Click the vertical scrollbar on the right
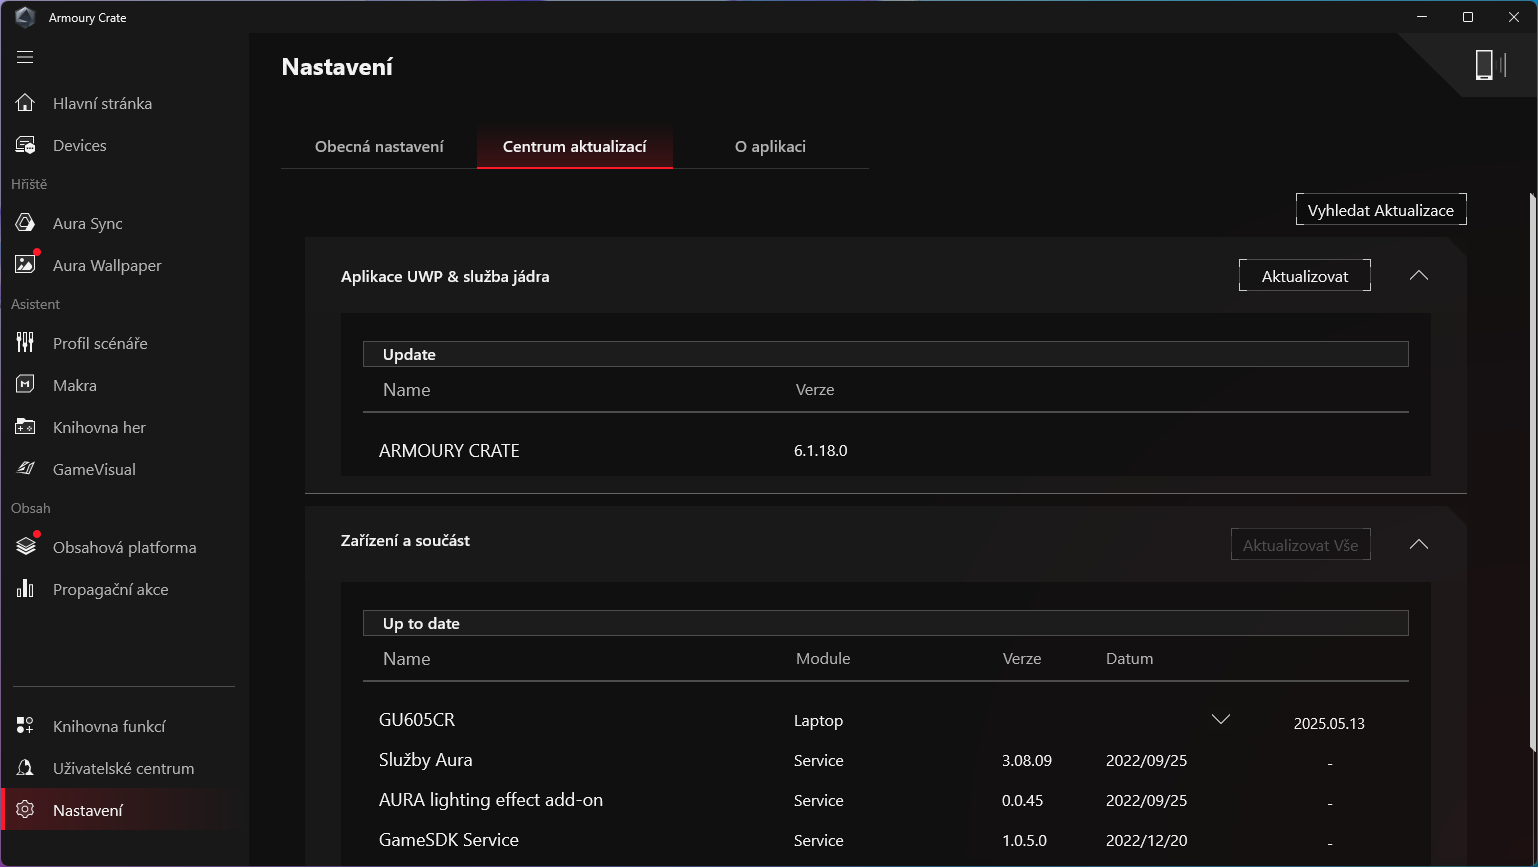 (1532, 470)
